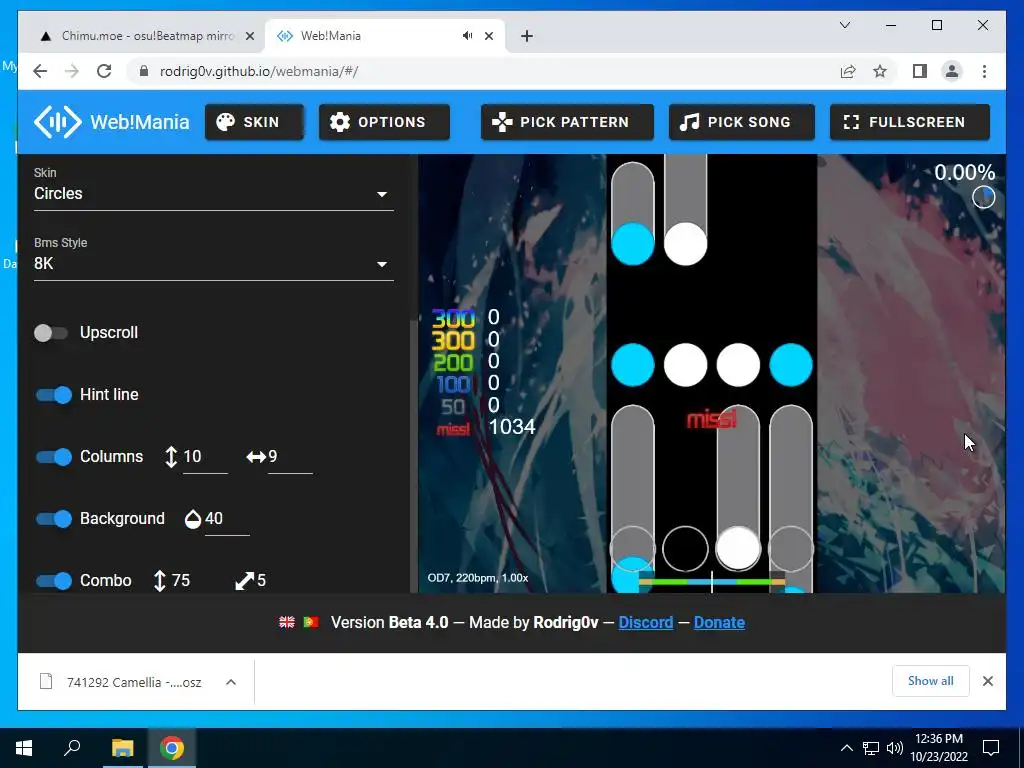The width and height of the screenshot is (1024, 768).
Task: Open the notification center icon
Action: coord(991,748)
